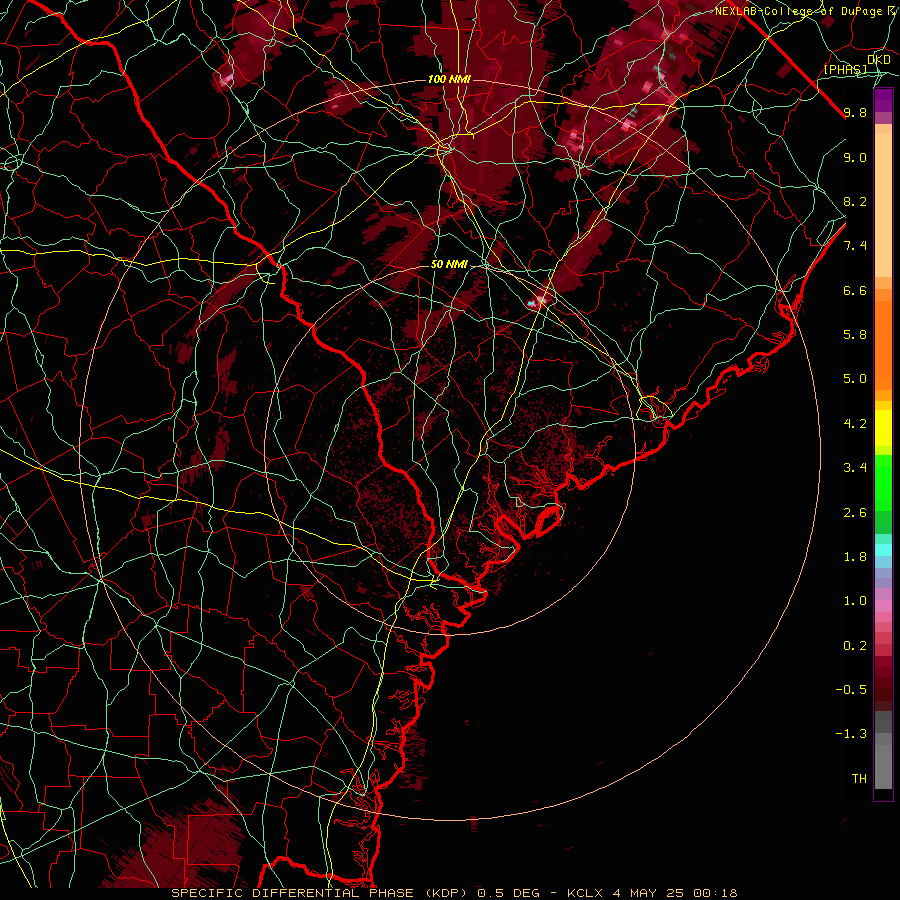Click the "100 NMI" range ring label
Image resolution: width=900 pixels, height=900 pixels.
[449, 79]
